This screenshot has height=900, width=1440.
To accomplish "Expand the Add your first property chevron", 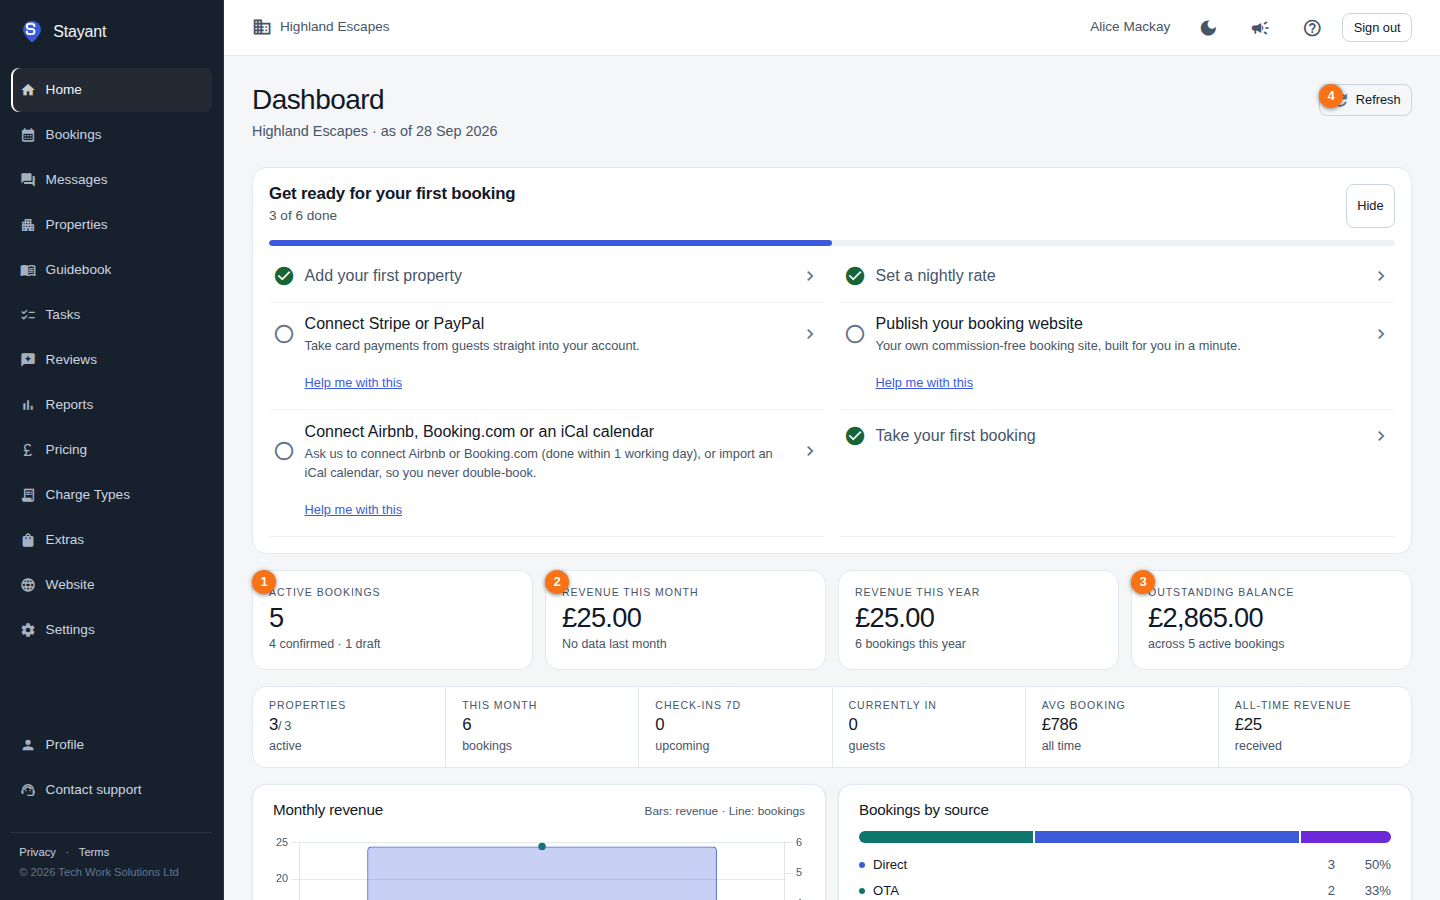I will click(810, 276).
